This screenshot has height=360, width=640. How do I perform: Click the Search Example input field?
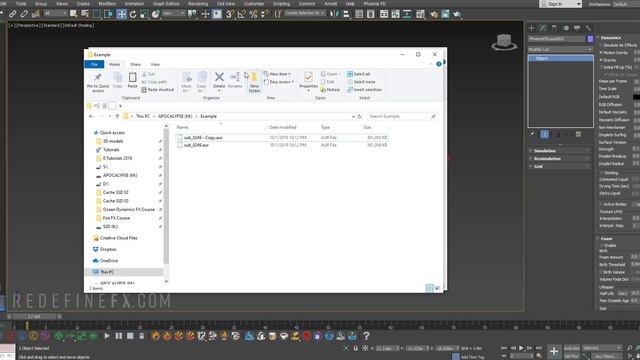[402, 116]
